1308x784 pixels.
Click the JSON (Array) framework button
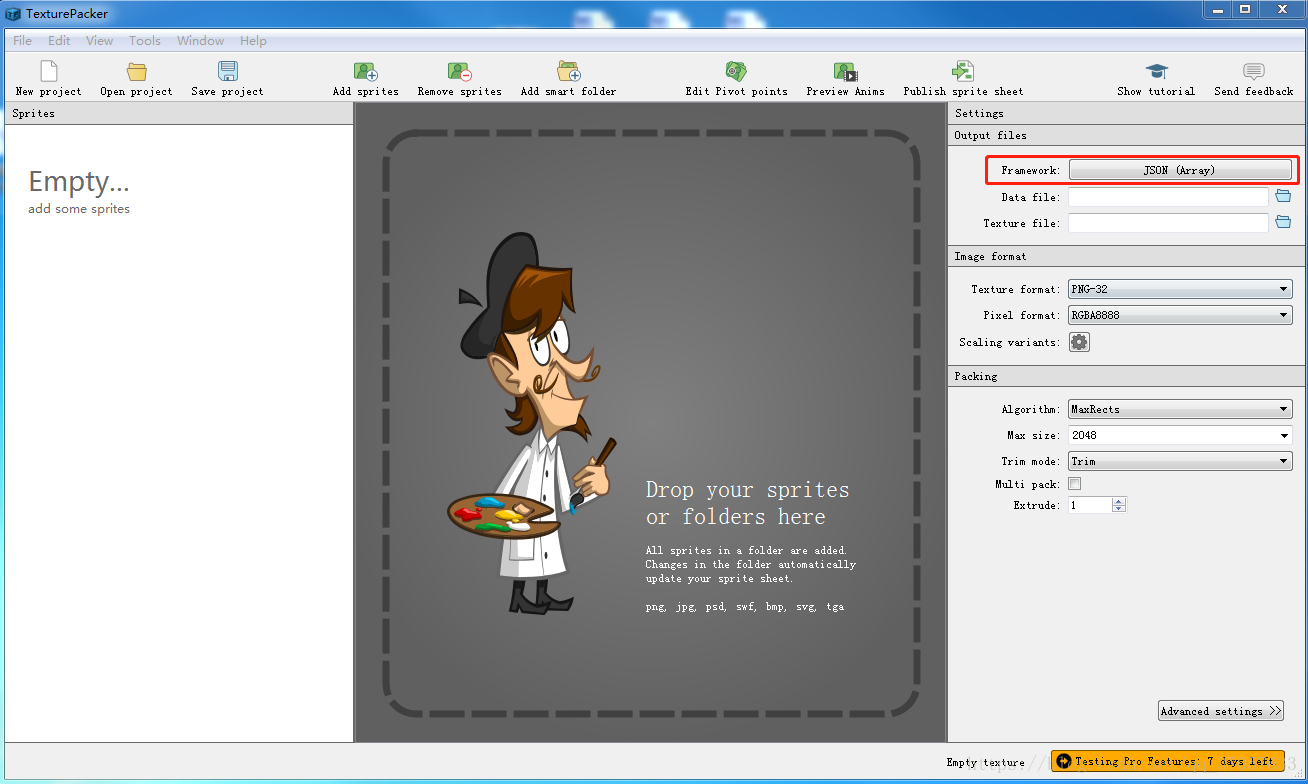click(x=1179, y=170)
